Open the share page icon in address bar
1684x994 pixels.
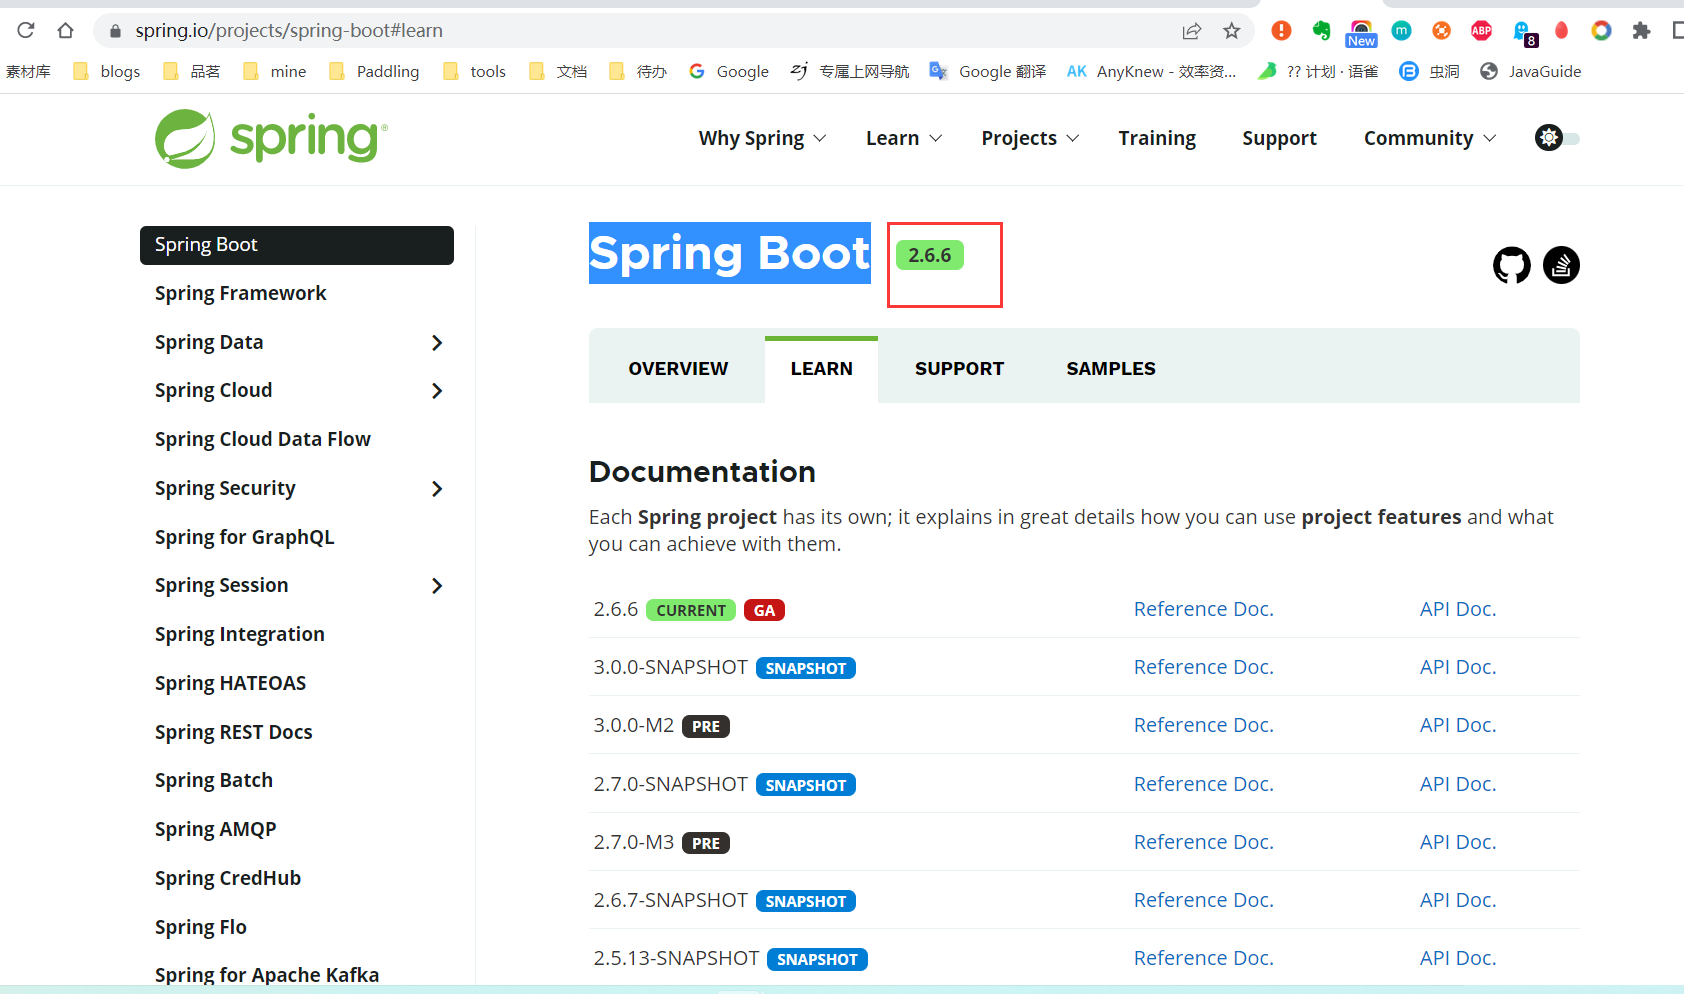point(1191,31)
